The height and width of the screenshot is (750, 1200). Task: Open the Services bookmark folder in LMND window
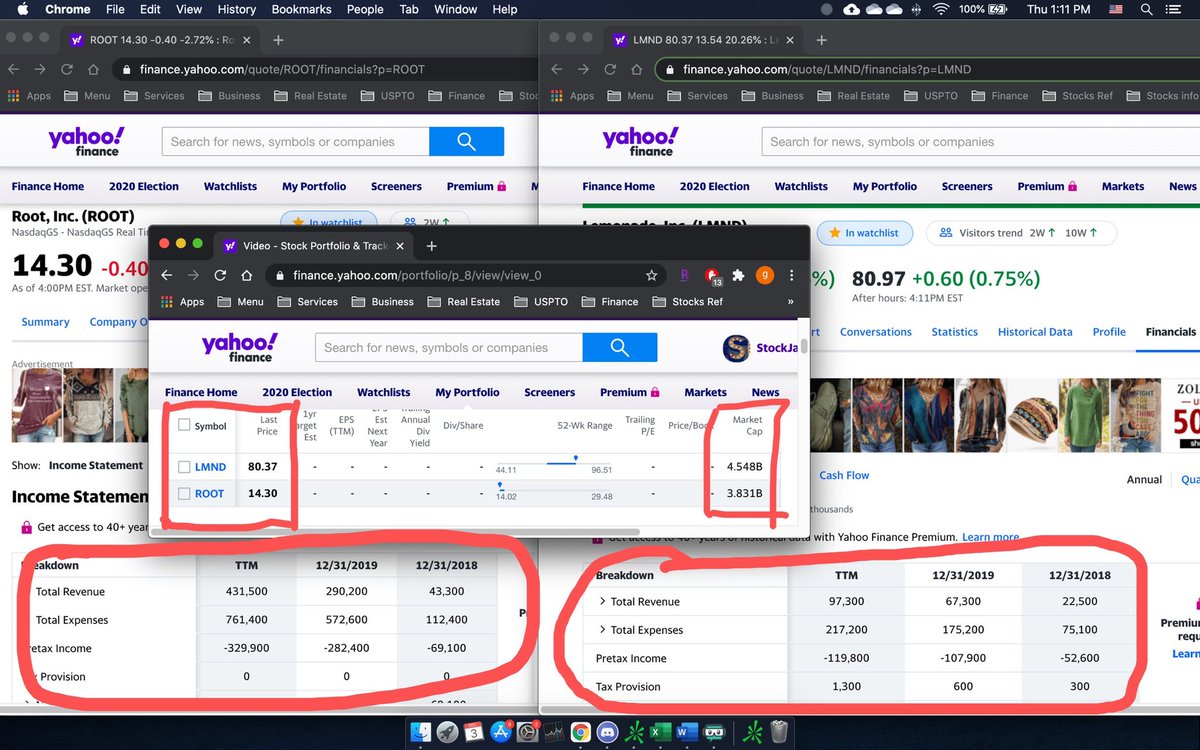click(698, 96)
